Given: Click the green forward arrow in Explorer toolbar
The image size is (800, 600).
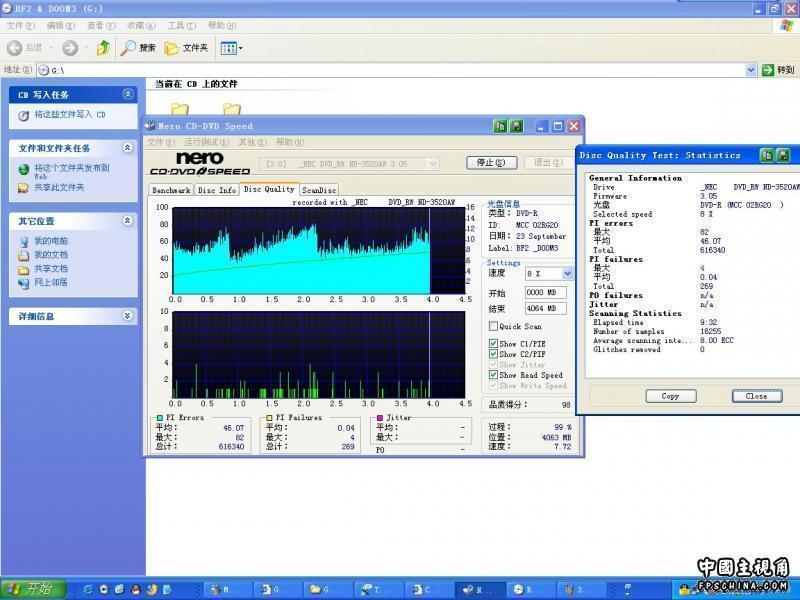Looking at the screenshot, I should (x=70, y=48).
